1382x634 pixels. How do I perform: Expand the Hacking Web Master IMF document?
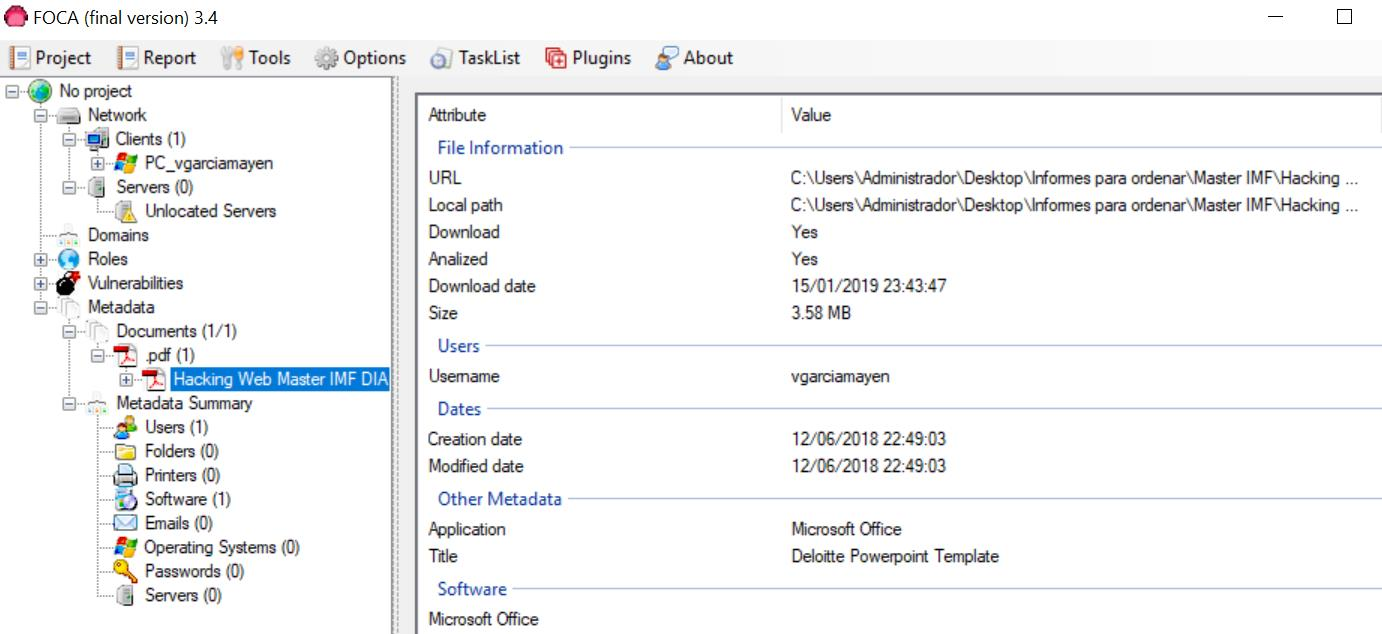pos(126,379)
